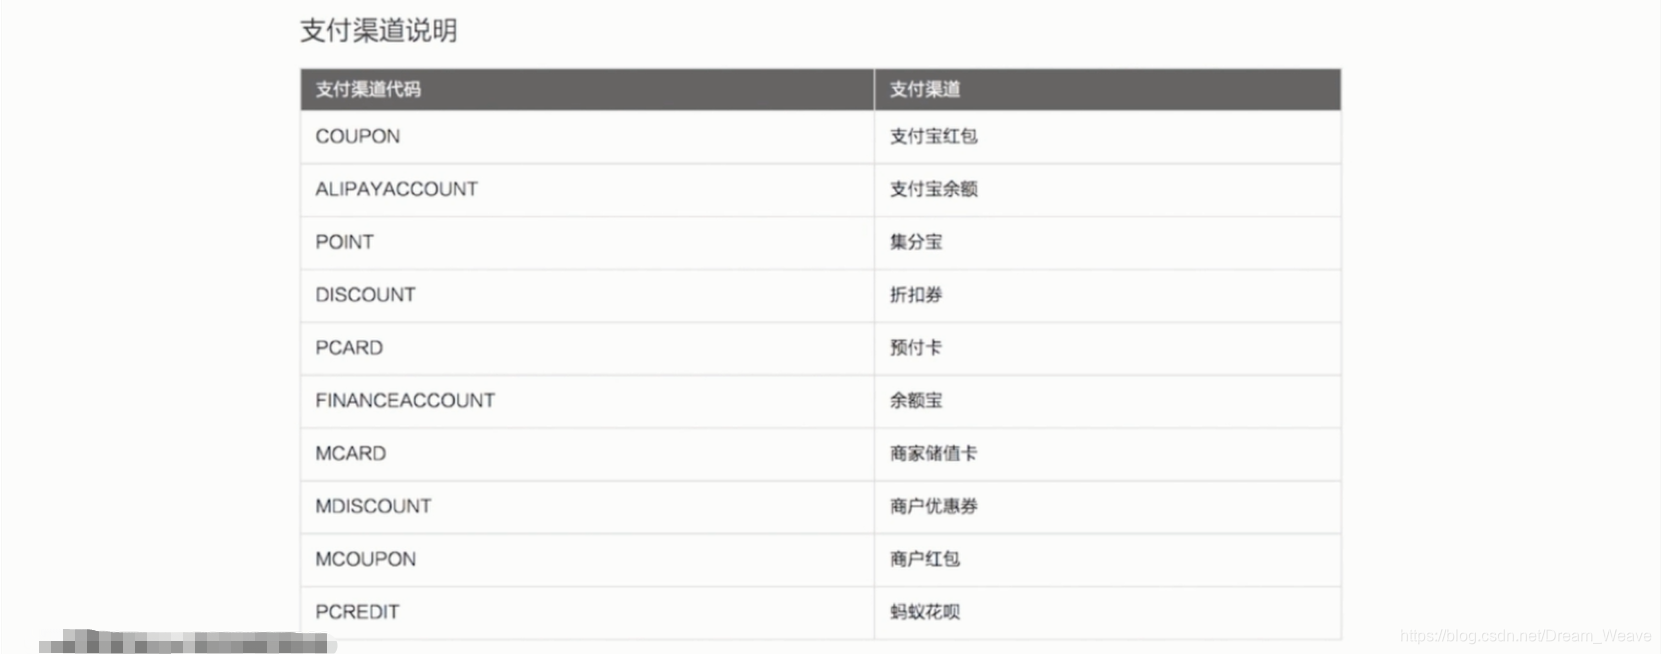Click the MDISCOUNT table cell
Image resolution: width=1661 pixels, height=654 pixels.
click(x=373, y=506)
